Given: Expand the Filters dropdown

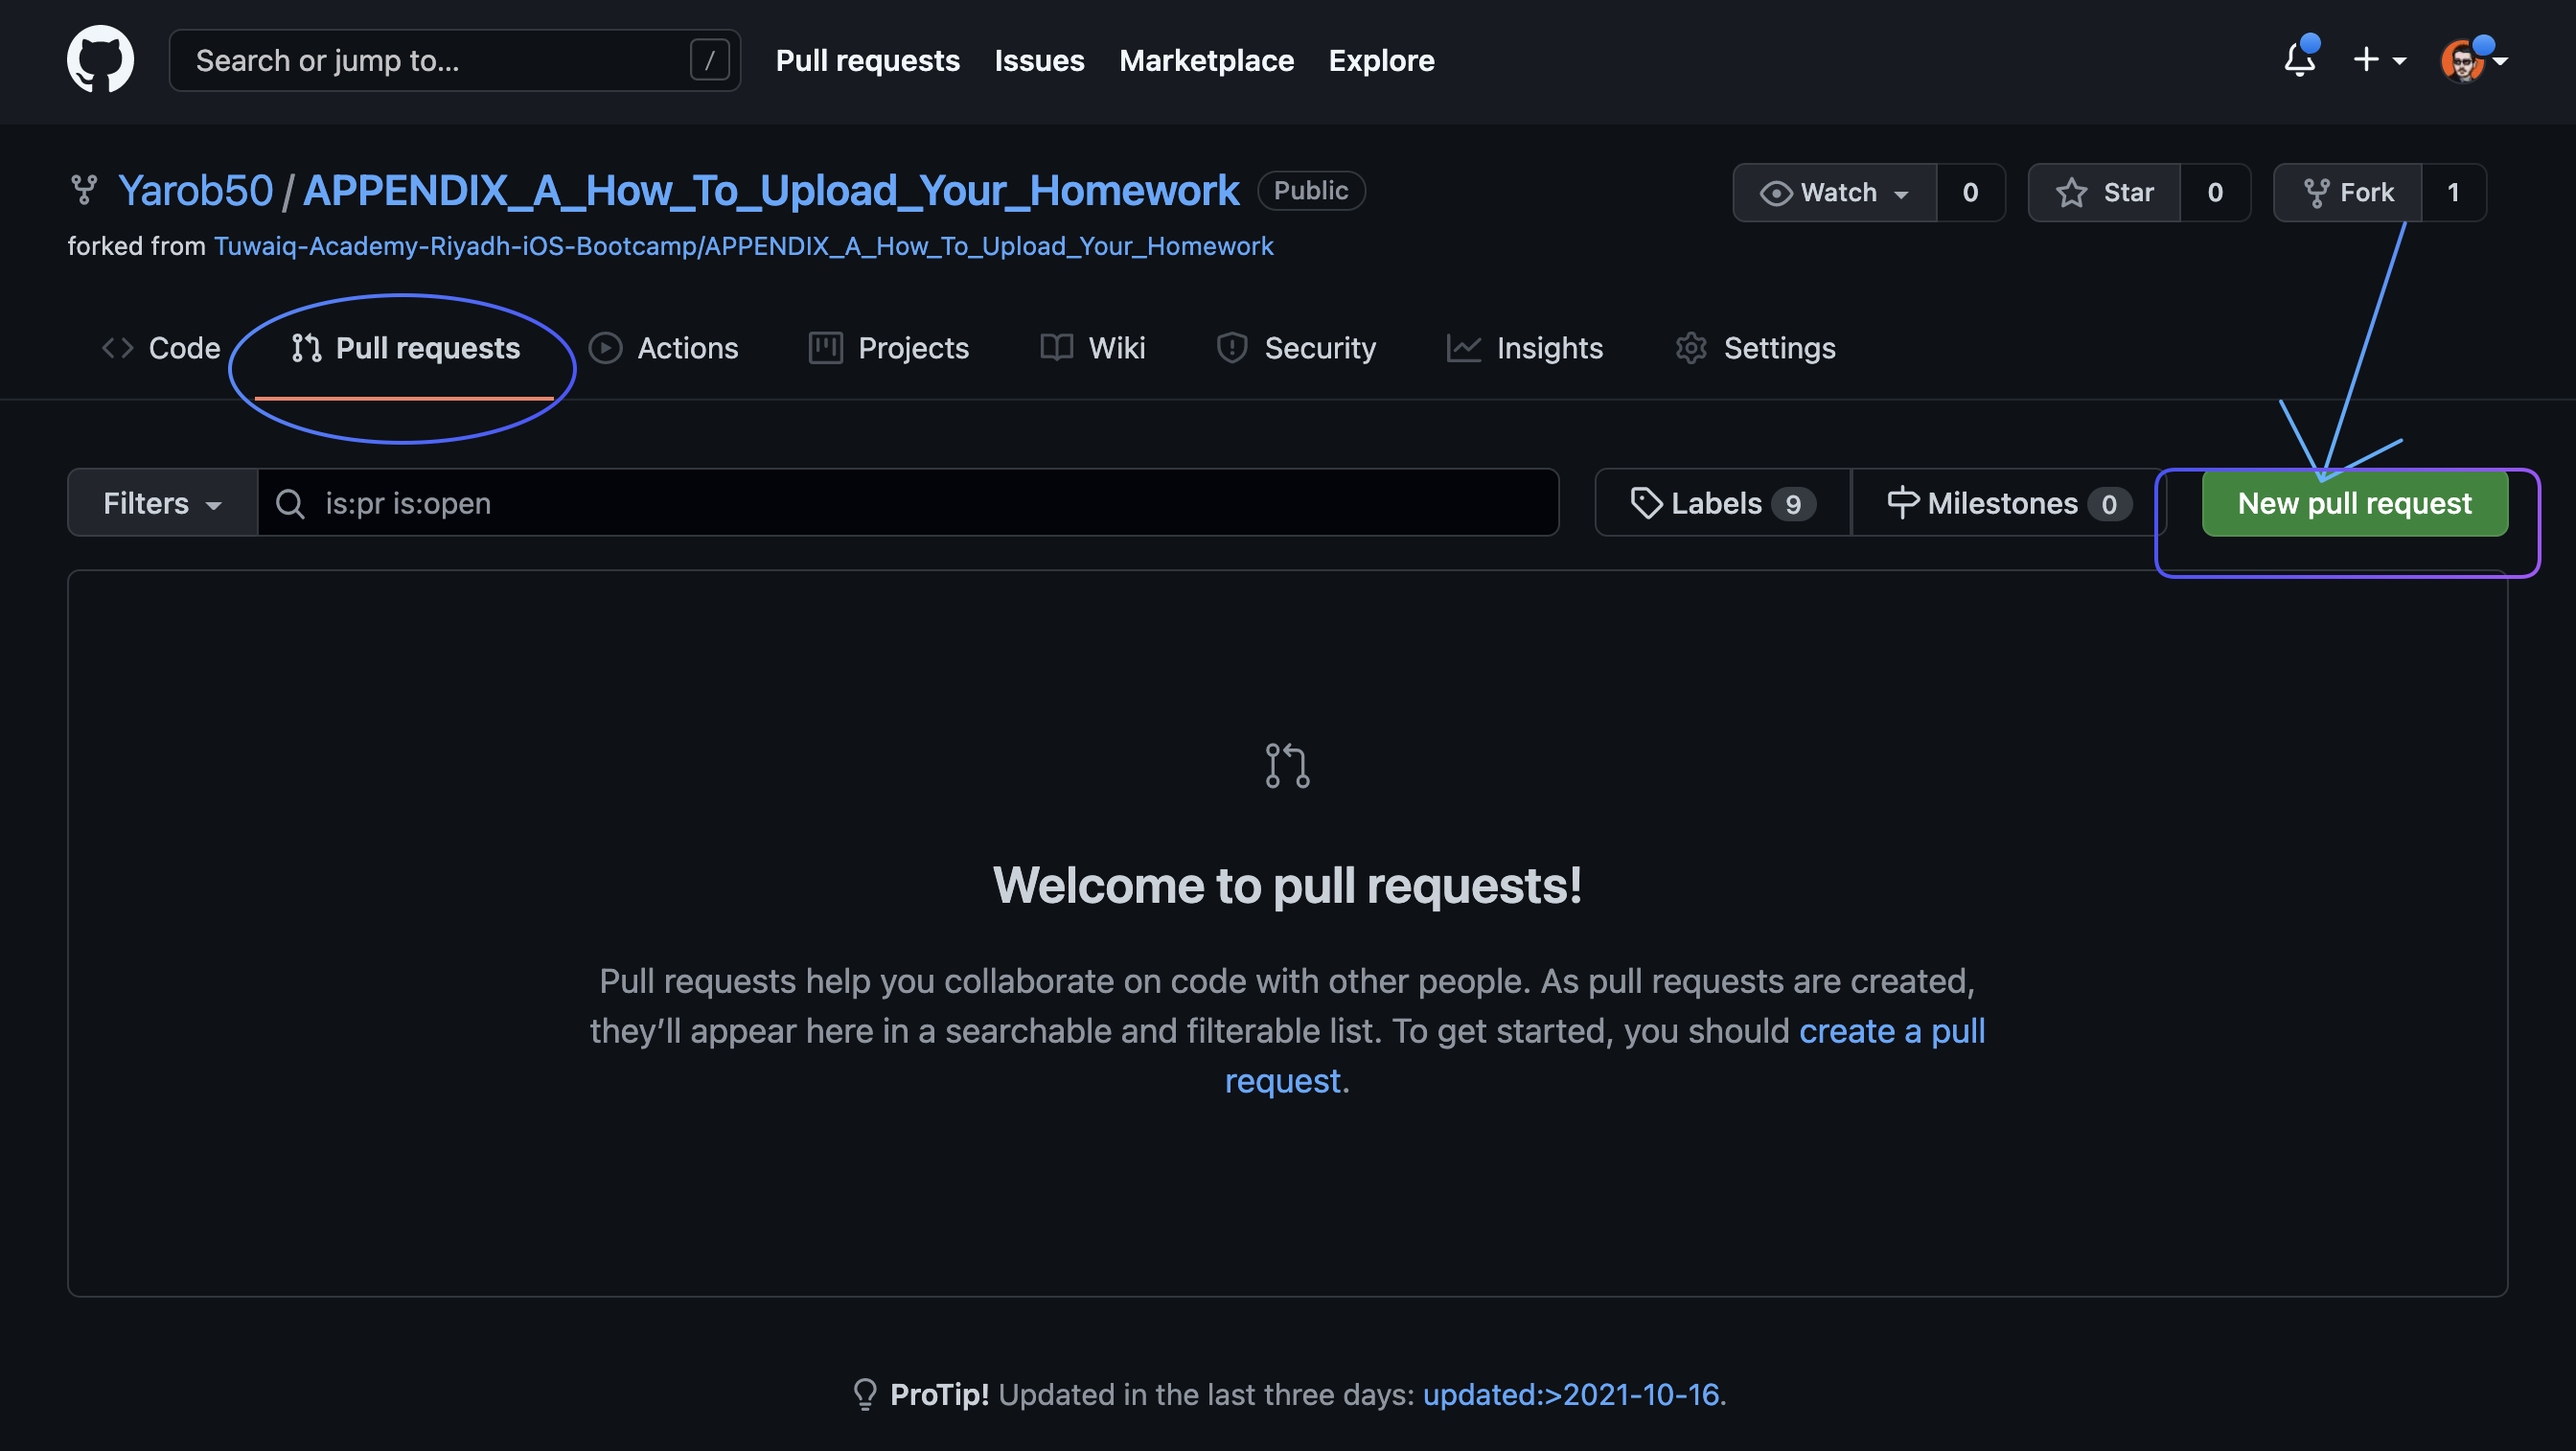Looking at the screenshot, I should 160,503.
